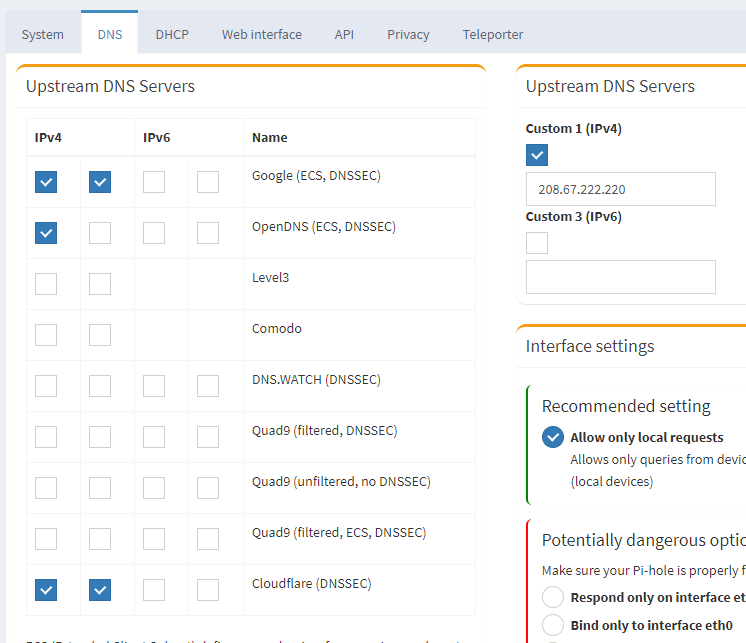The width and height of the screenshot is (746, 643).
Task: Check Quad9 (filtered, DNSSEC) first IPv4 checkbox
Action: point(46,437)
